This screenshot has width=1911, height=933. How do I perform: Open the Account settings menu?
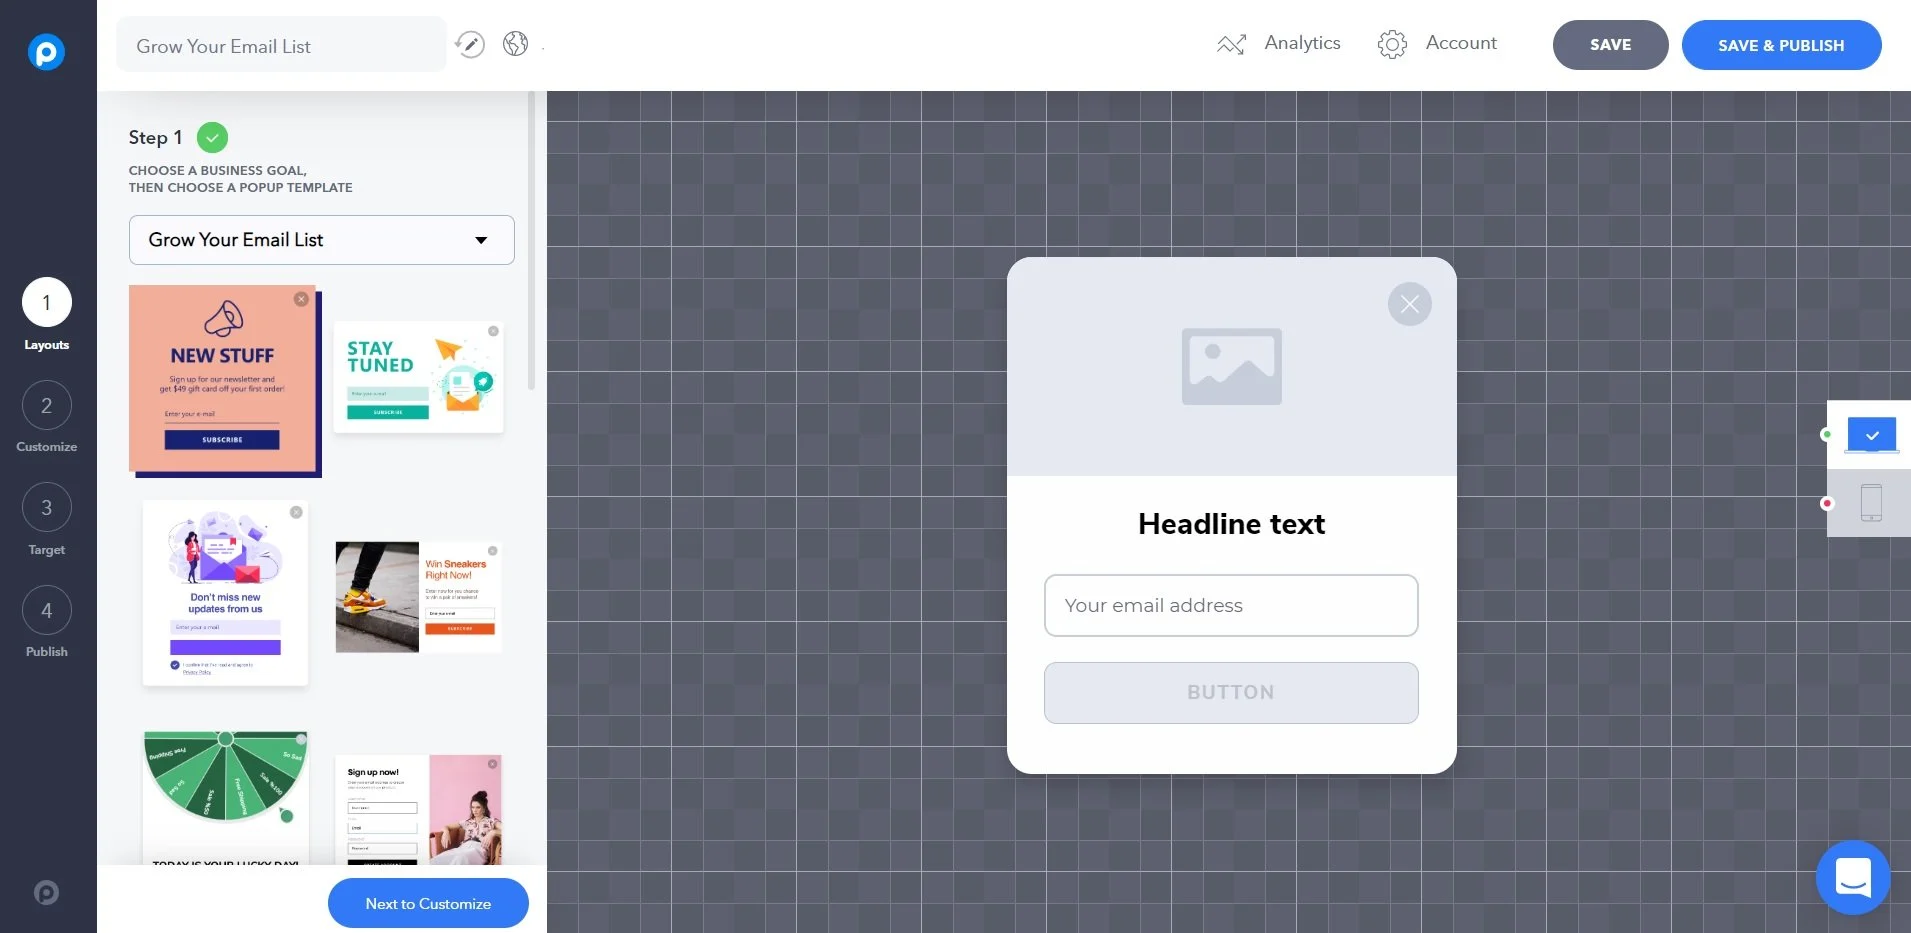click(x=1437, y=44)
